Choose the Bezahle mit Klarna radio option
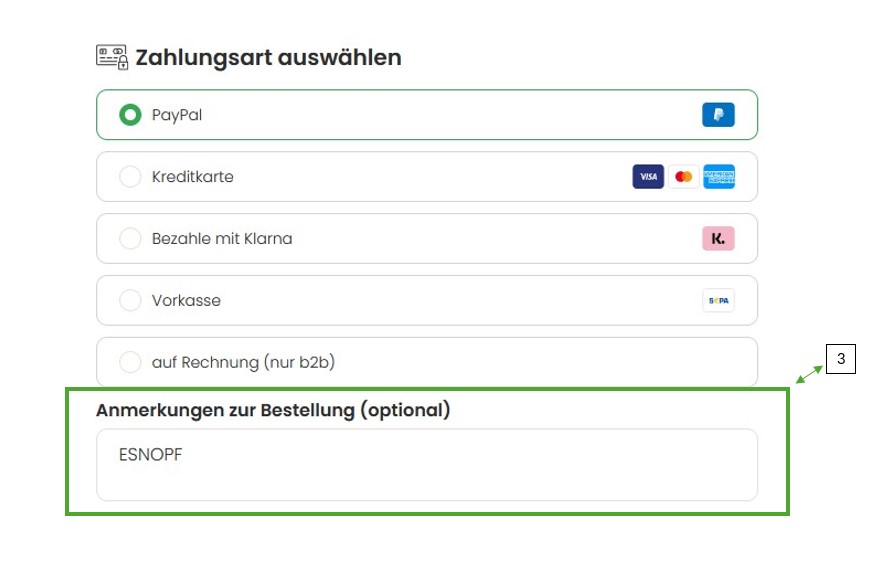This screenshot has width=893, height=566. [130, 239]
